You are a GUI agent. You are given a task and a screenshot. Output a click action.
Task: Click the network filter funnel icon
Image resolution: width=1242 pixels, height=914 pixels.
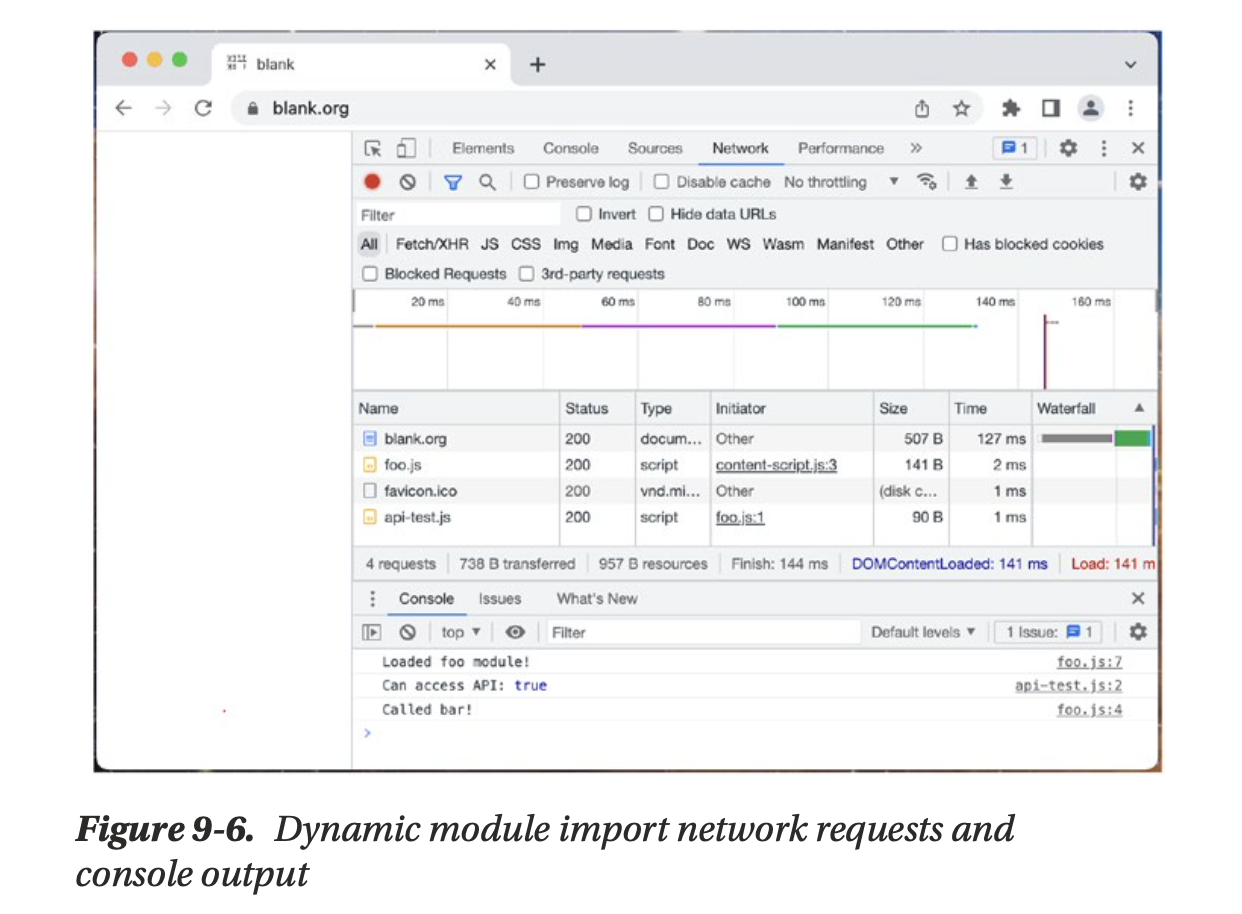click(453, 182)
